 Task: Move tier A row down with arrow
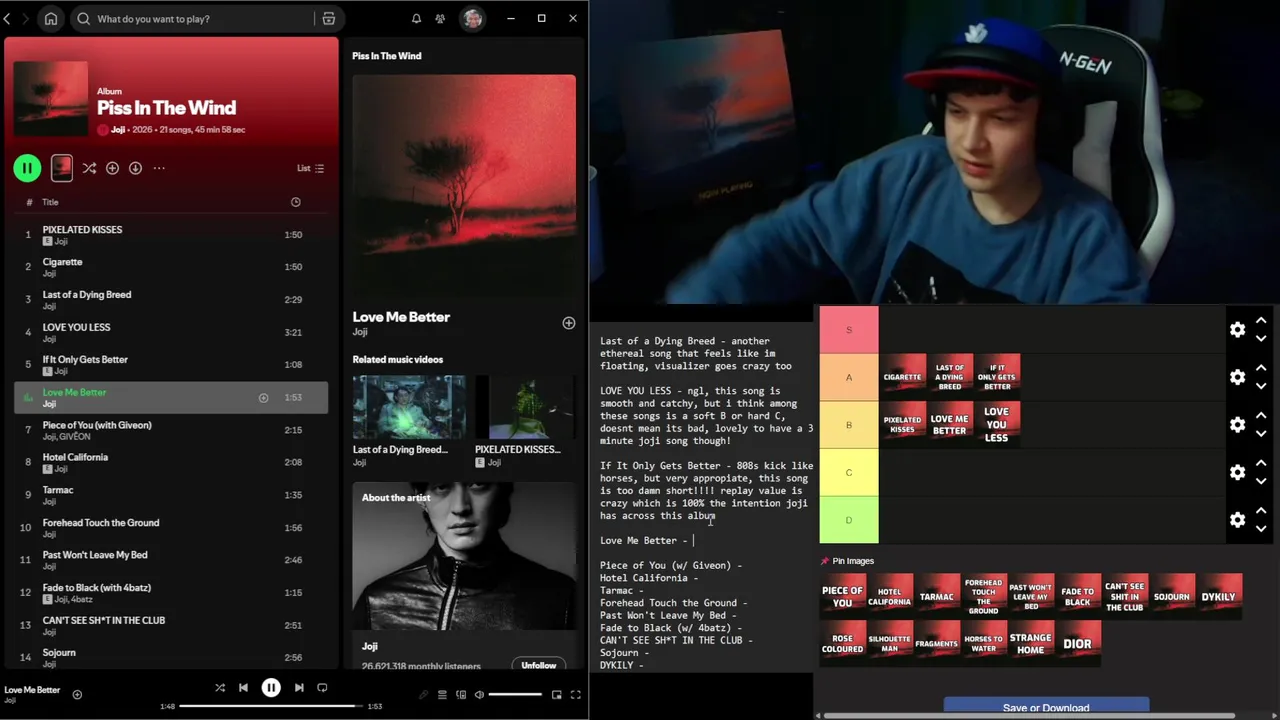point(1261,386)
